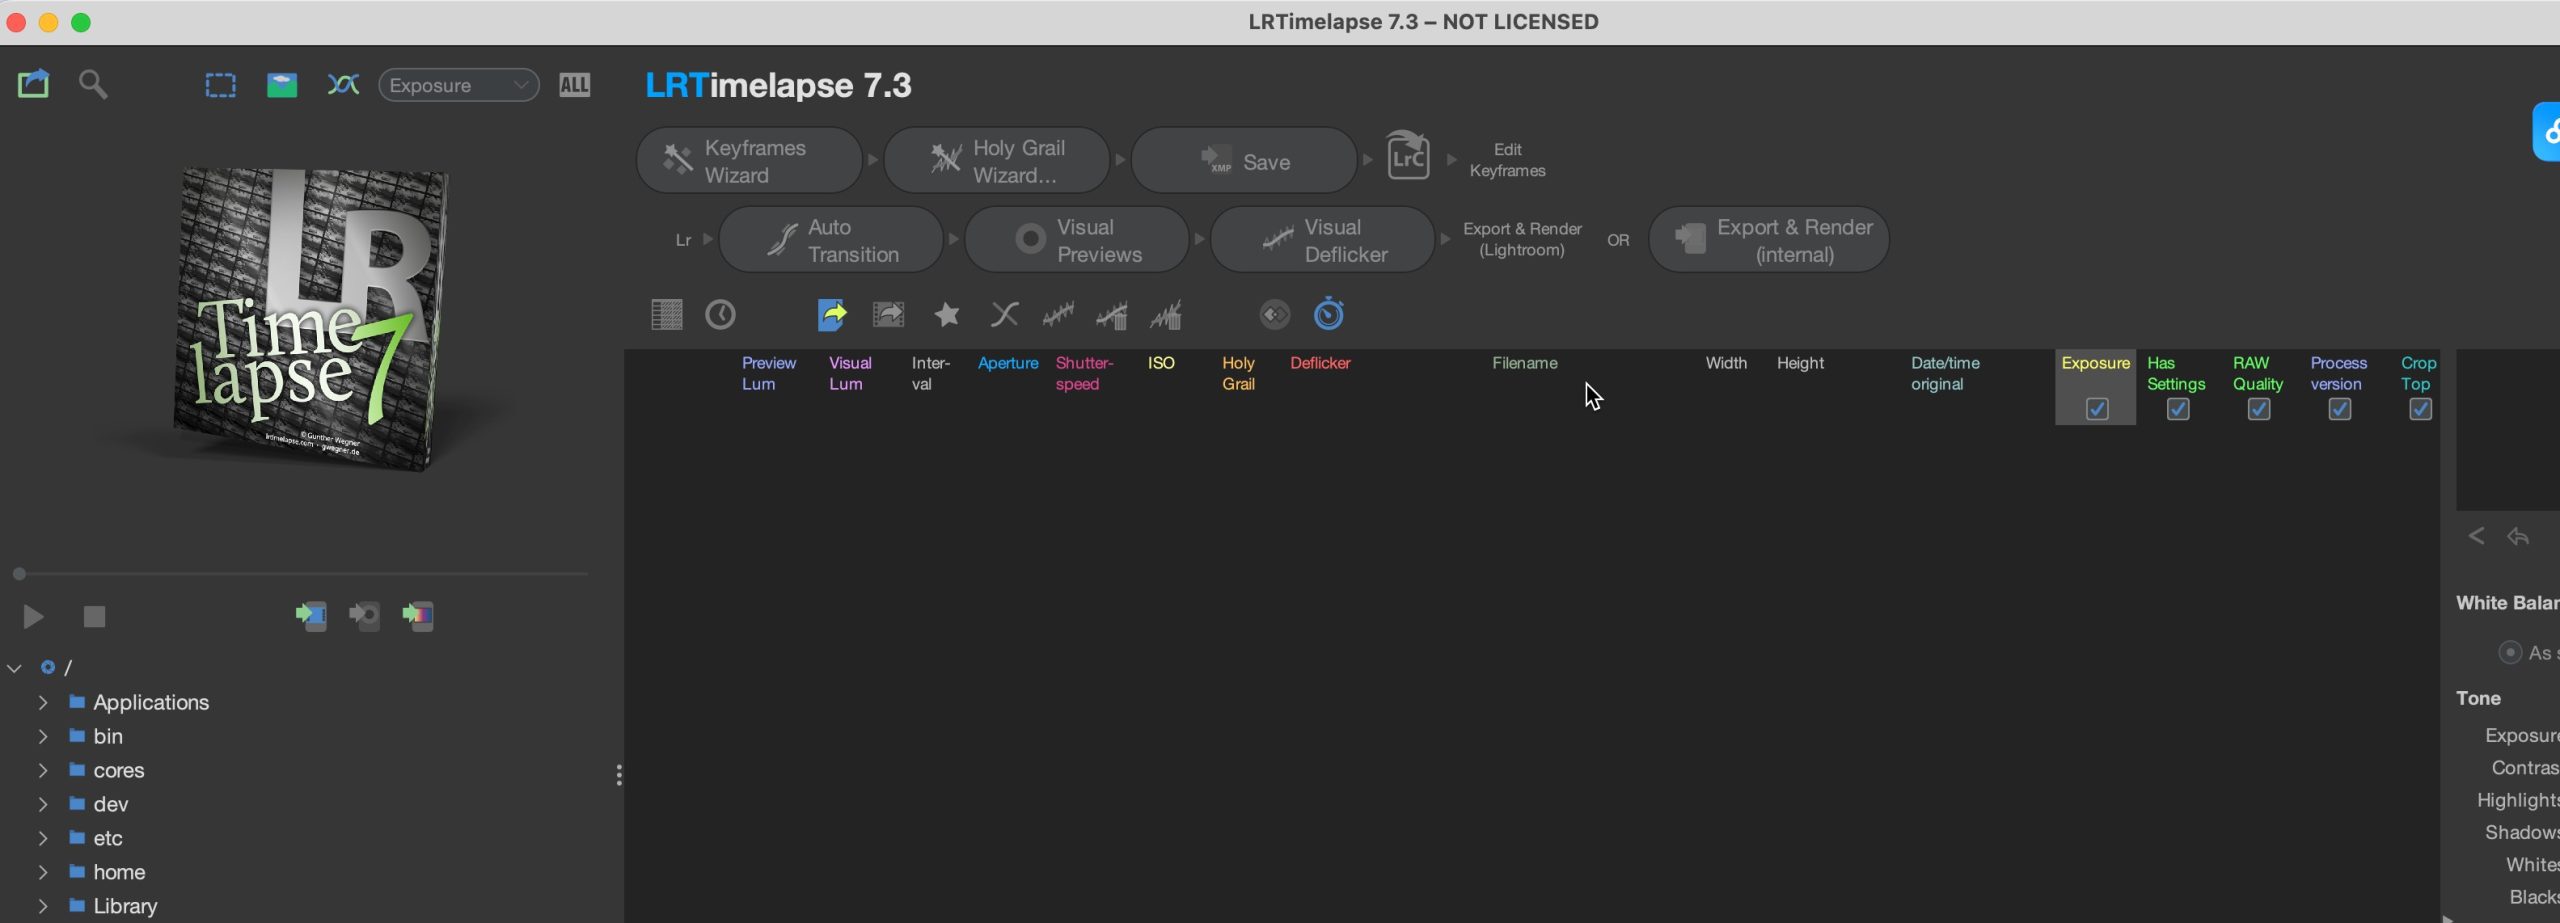Viewport: 2560px width, 923px height.
Task: Play the preview sequence
Action: 33,616
